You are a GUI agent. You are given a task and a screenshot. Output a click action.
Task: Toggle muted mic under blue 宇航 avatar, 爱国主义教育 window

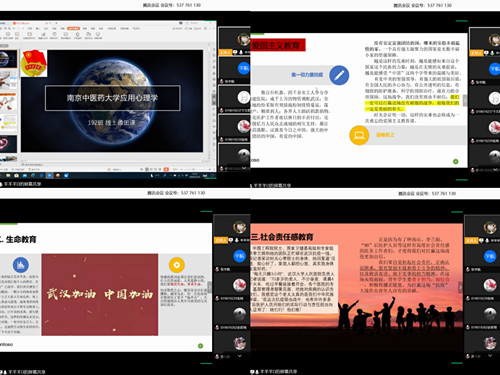pyautogui.click(x=473, y=82)
